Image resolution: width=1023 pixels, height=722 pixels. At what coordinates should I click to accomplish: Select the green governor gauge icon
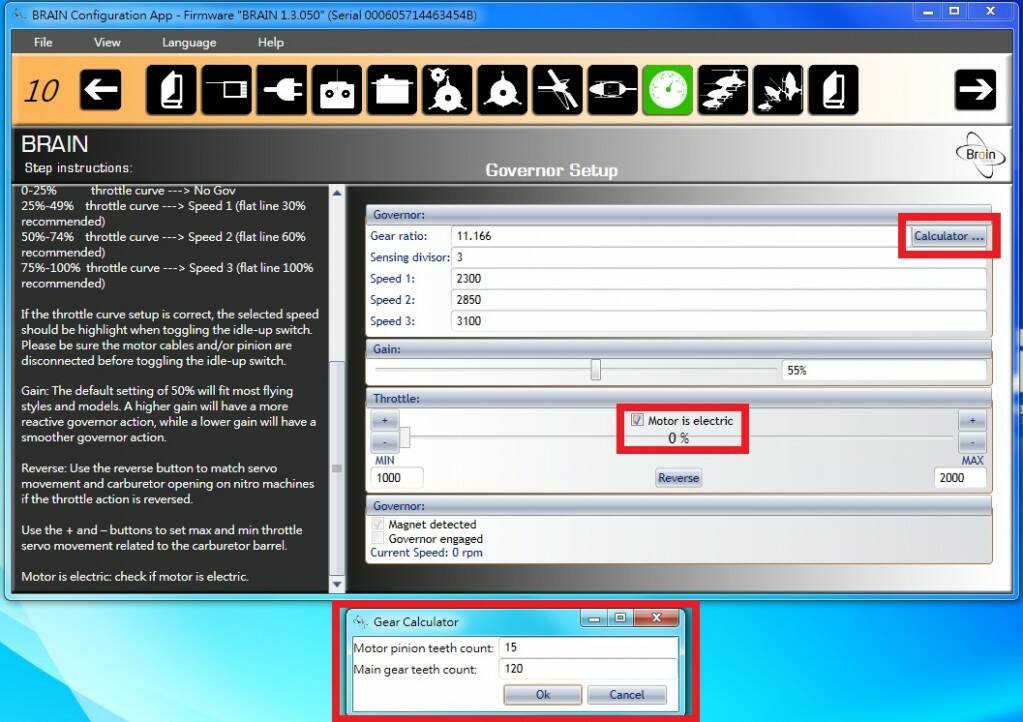(x=667, y=90)
